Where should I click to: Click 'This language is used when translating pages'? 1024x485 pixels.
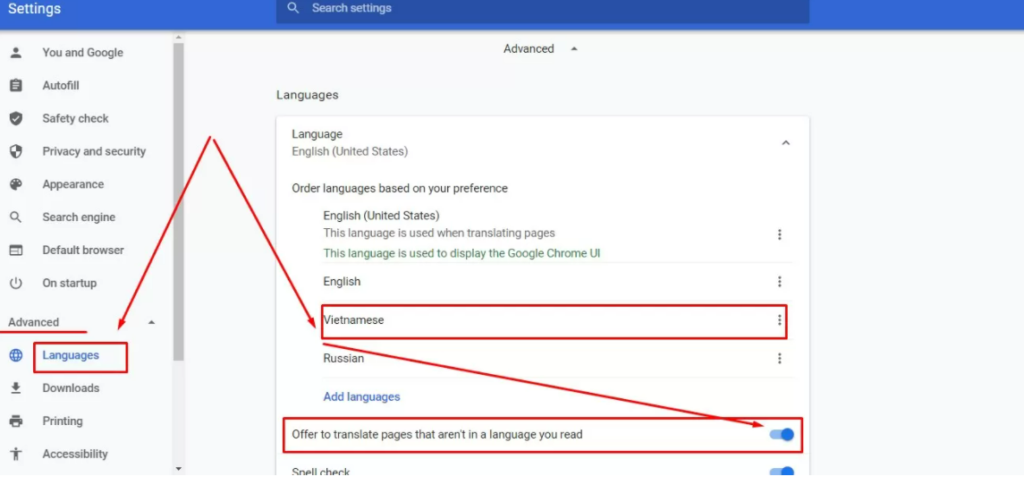(439, 233)
